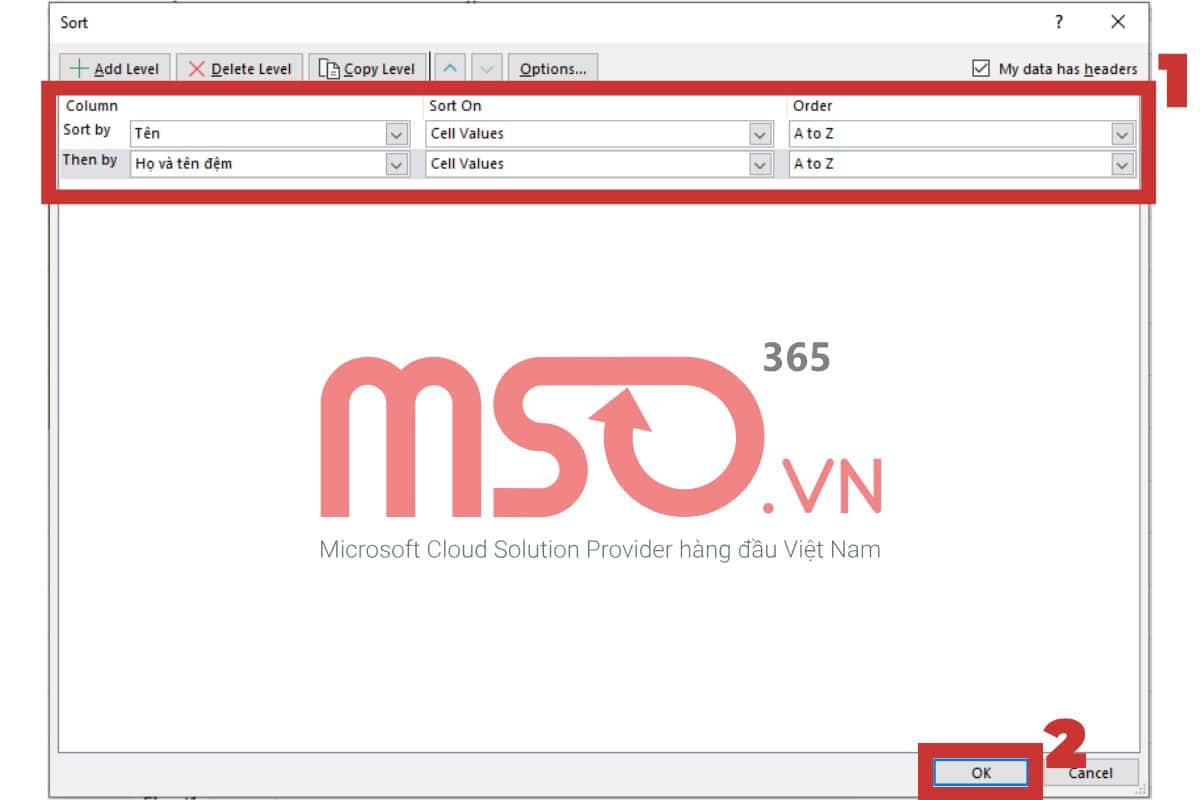Click the Delete Level button
1200x800 pixels.
tap(240, 69)
